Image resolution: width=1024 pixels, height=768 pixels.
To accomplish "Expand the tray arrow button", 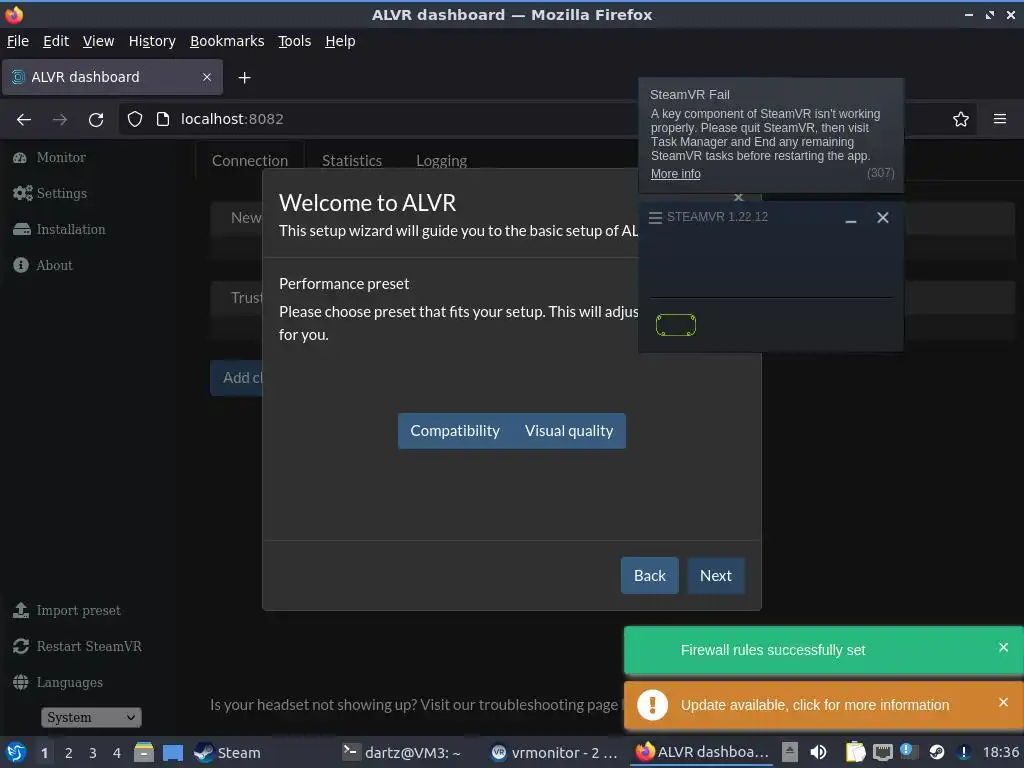I will coord(790,753).
